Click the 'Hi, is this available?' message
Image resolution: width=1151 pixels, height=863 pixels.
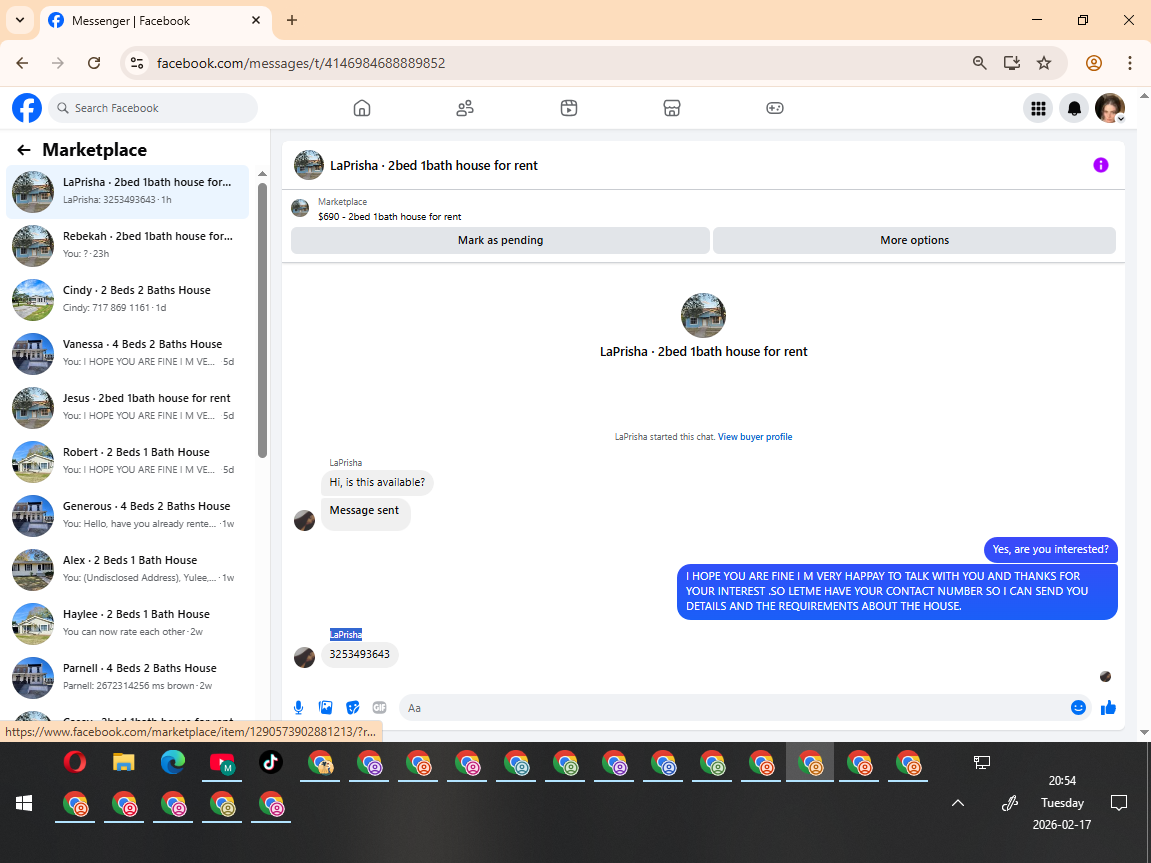pos(377,482)
